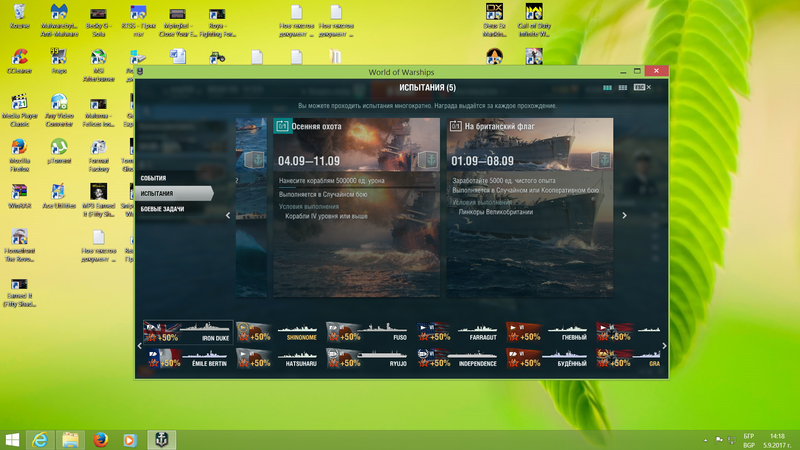Click the World of Warships title bar icon
The width and height of the screenshot is (800, 450).
pyautogui.click(x=140, y=72)
